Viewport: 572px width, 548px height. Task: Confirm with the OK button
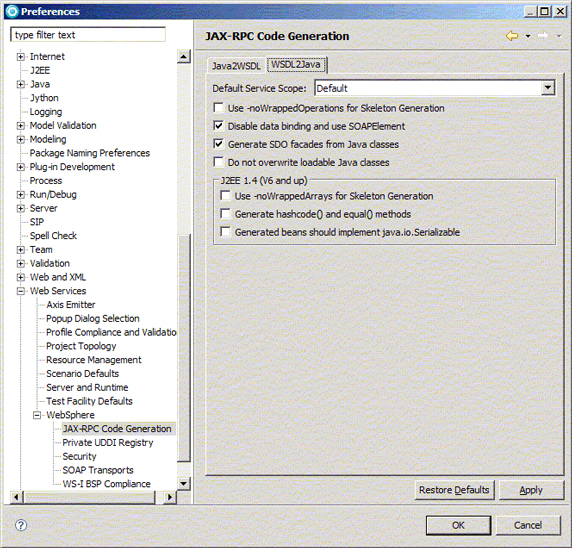(x=458, y=525)
